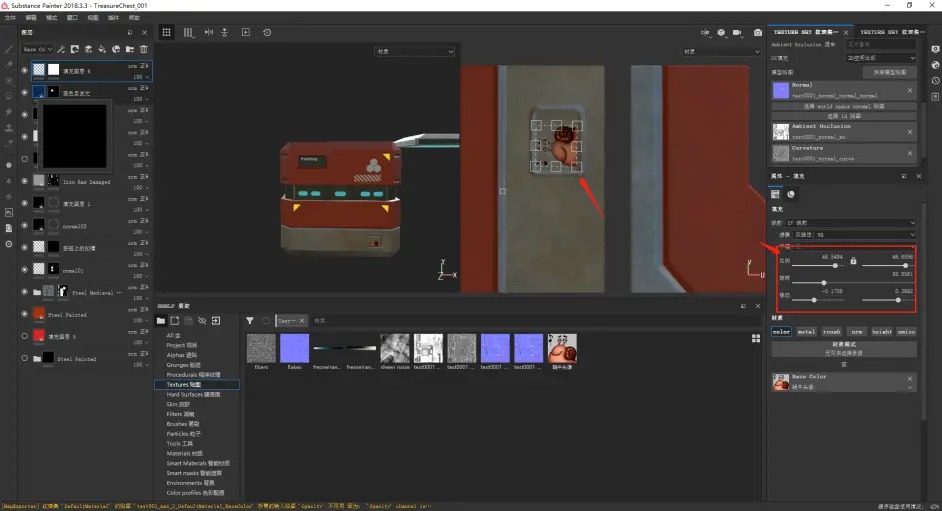
Task: Select Smart Materials category in shelf
Action: pos(198,463)
